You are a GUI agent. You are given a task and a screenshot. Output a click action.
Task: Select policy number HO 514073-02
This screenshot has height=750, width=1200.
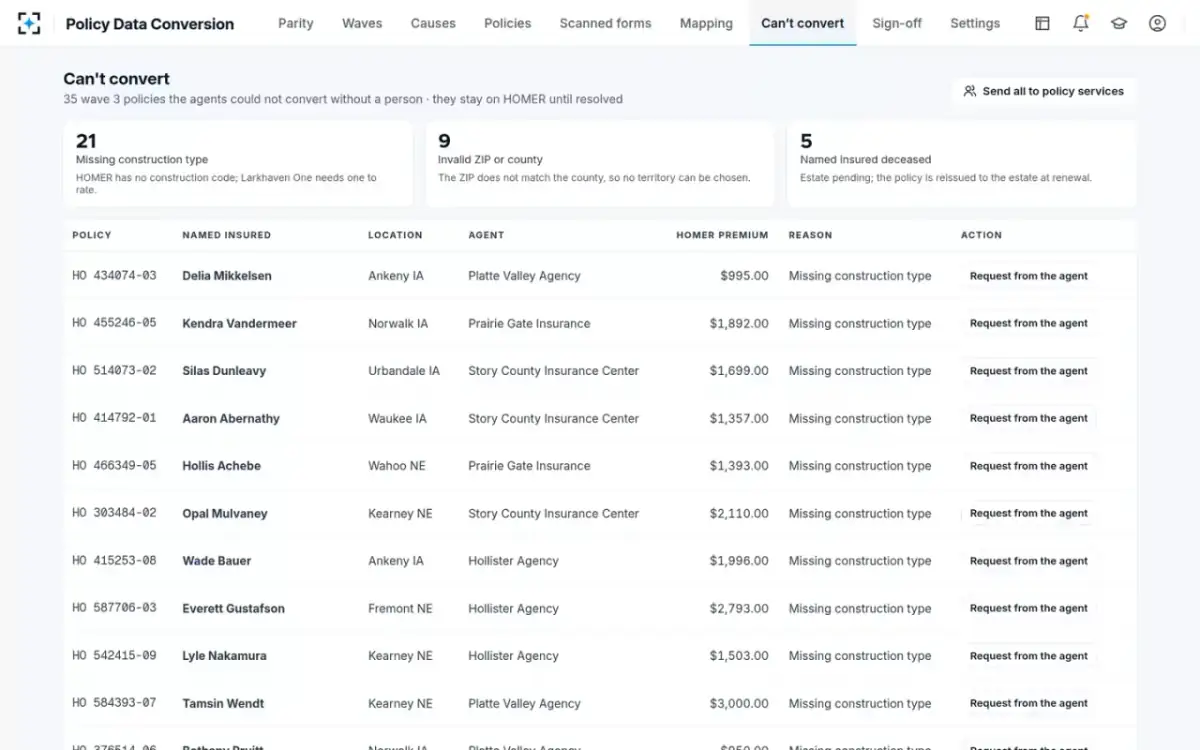114,371
